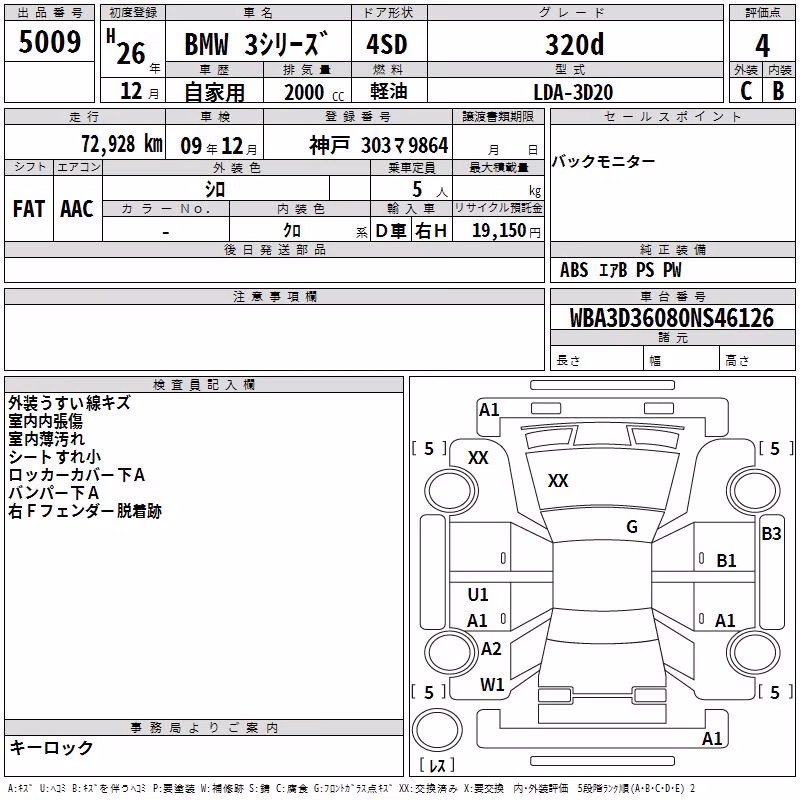Viewport: 800px width, 800px height.
Task: Click 検査員記入欄 header
Action: 204,385
